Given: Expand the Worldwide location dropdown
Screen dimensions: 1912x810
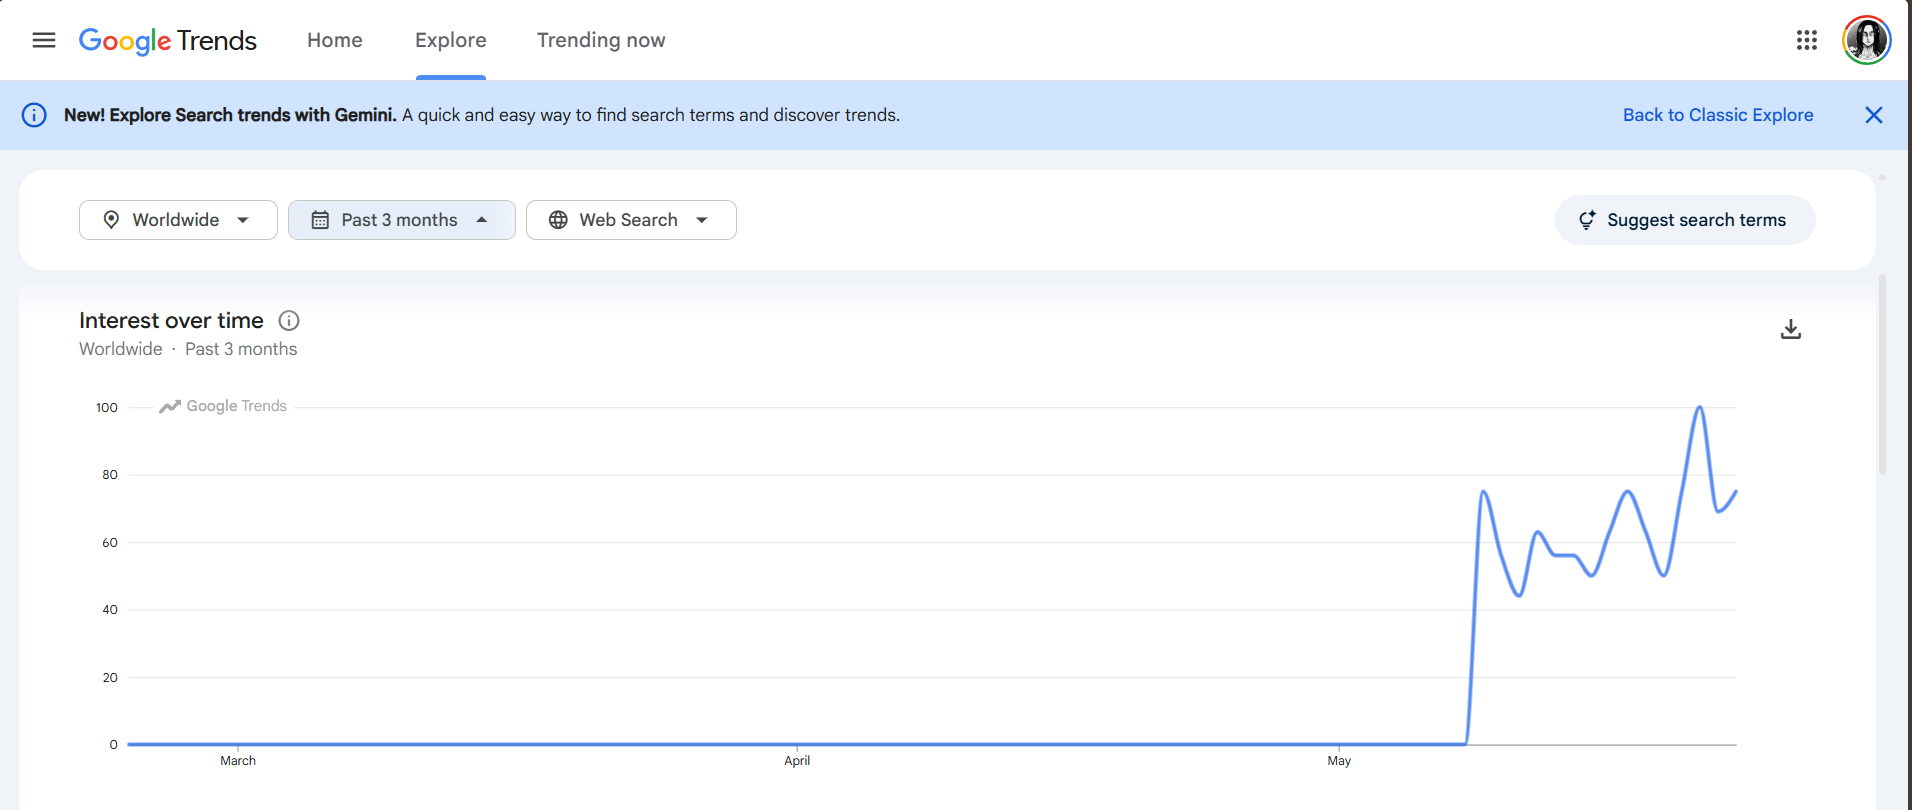Looking at the screenshot, I should pyautogui.click(x=178, y=220).
